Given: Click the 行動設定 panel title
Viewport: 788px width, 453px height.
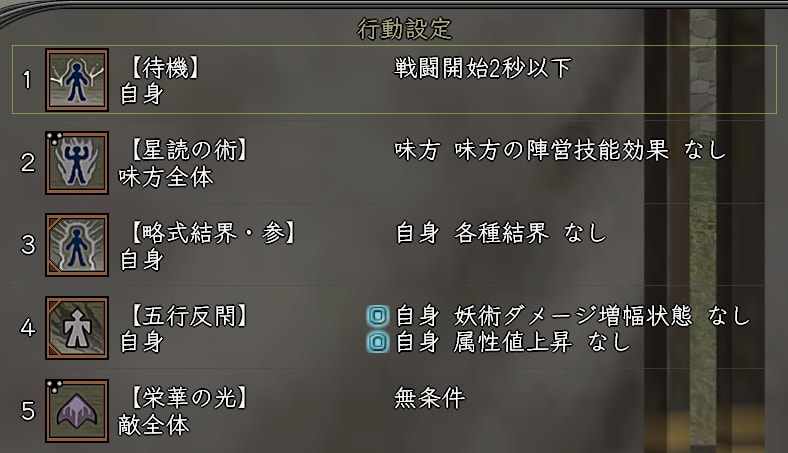Looking at the screenshot, I should pyautogui.click(x=405, y=28).
